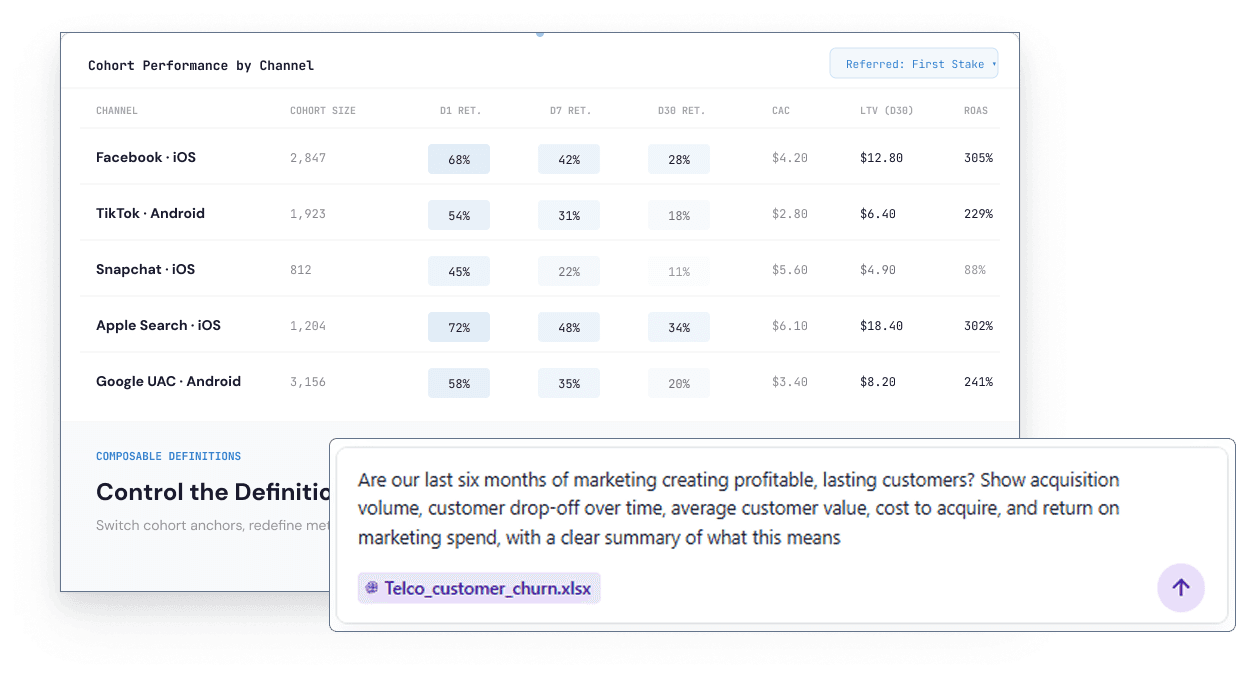Image resolution: width=1236 pixels, height=680 pixels.
Task: Click the $5.60 CAC value
Action: tap(790, 270)
